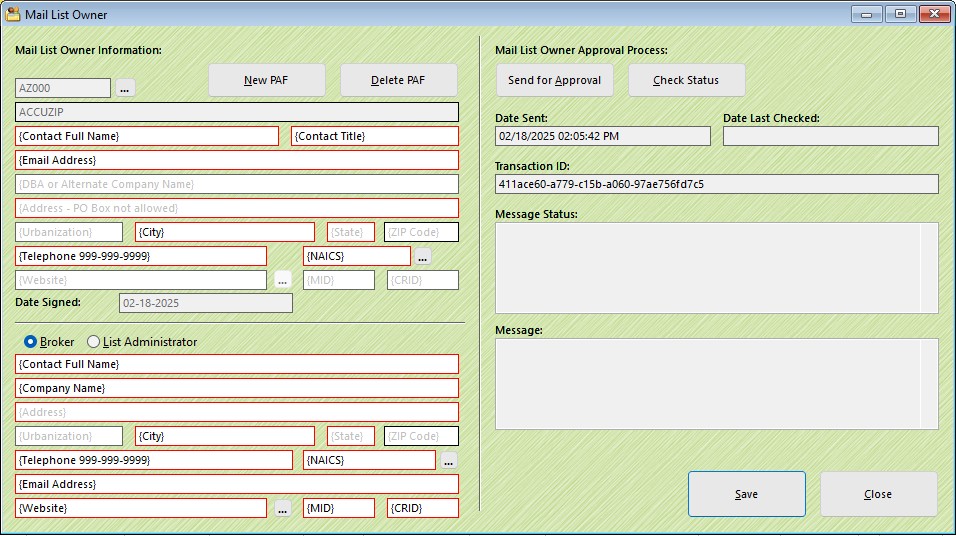This screenshot has width=956, height=536.
Task: Maximize the Mail List Owner window
Action: pos(901,14)
